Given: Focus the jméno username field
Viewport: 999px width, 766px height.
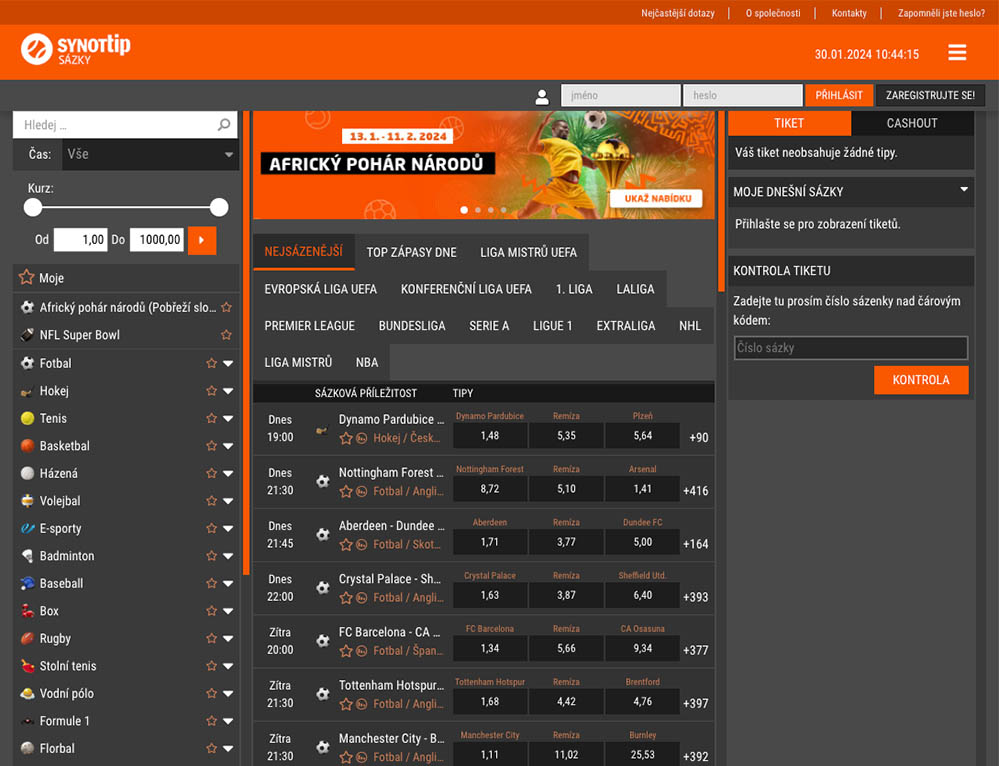Looking at the screenshot, I should [x=621, y=95].
